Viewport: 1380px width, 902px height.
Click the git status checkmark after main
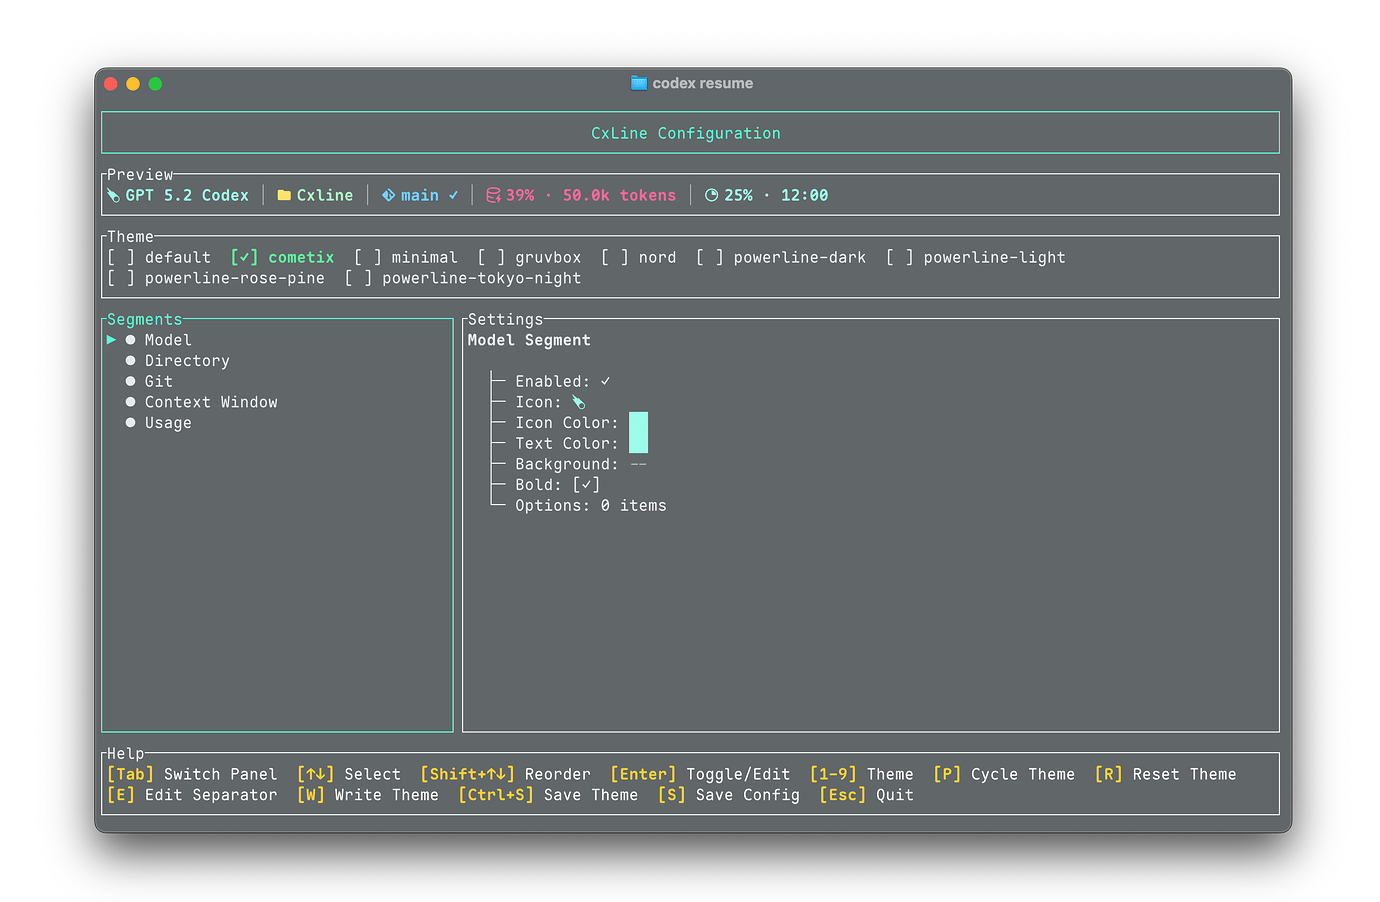pyautogui.click(x=453, y=196)
